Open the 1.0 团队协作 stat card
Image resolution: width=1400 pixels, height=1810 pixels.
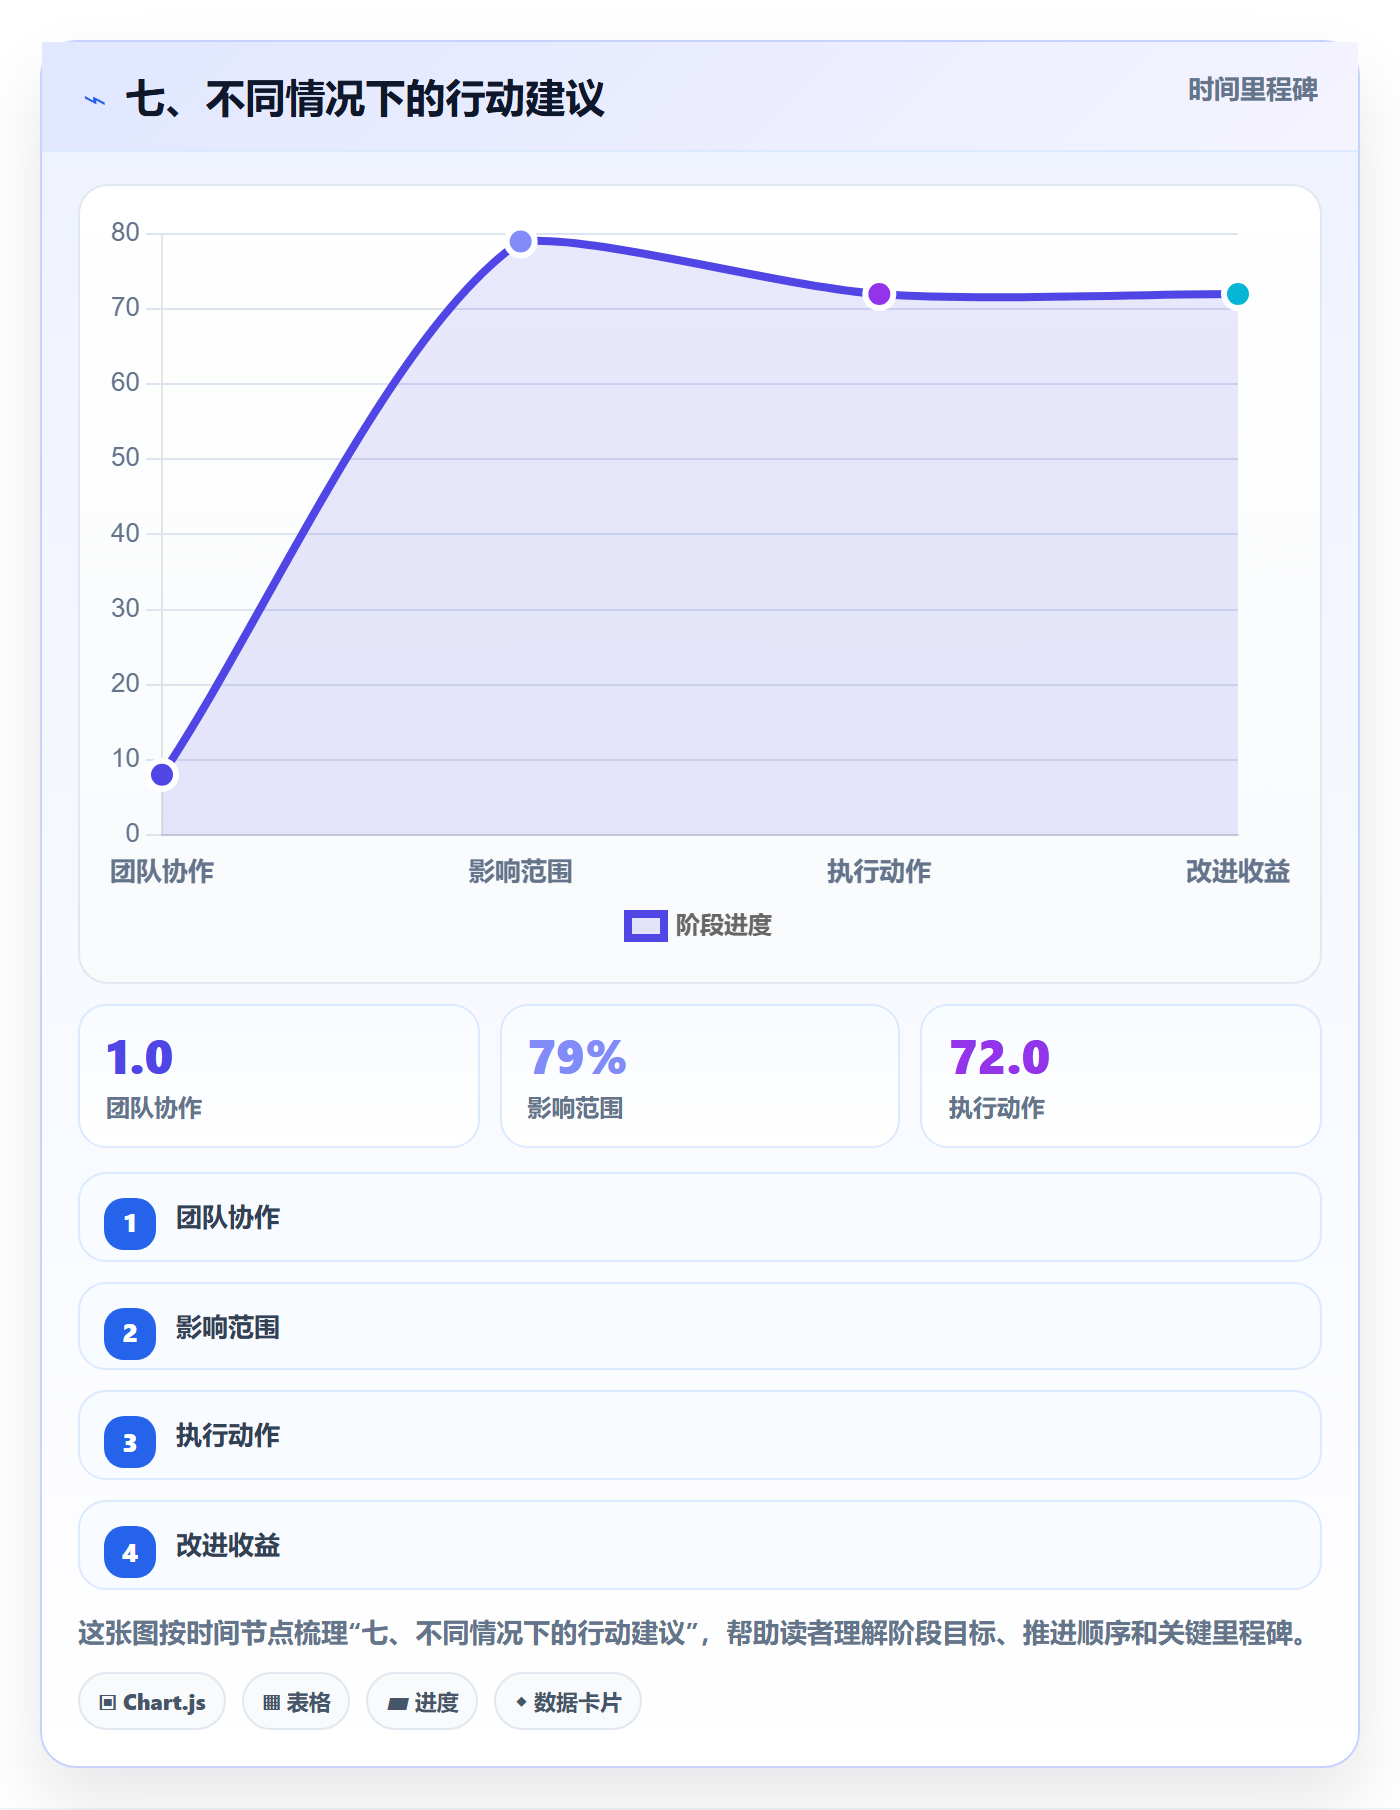(x=279, y=1076)
